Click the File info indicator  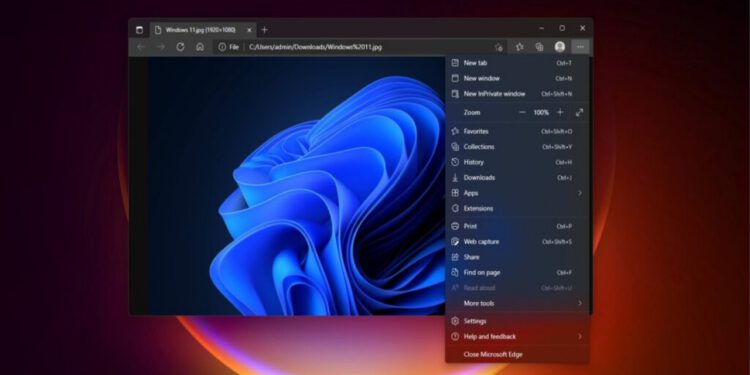228,47
